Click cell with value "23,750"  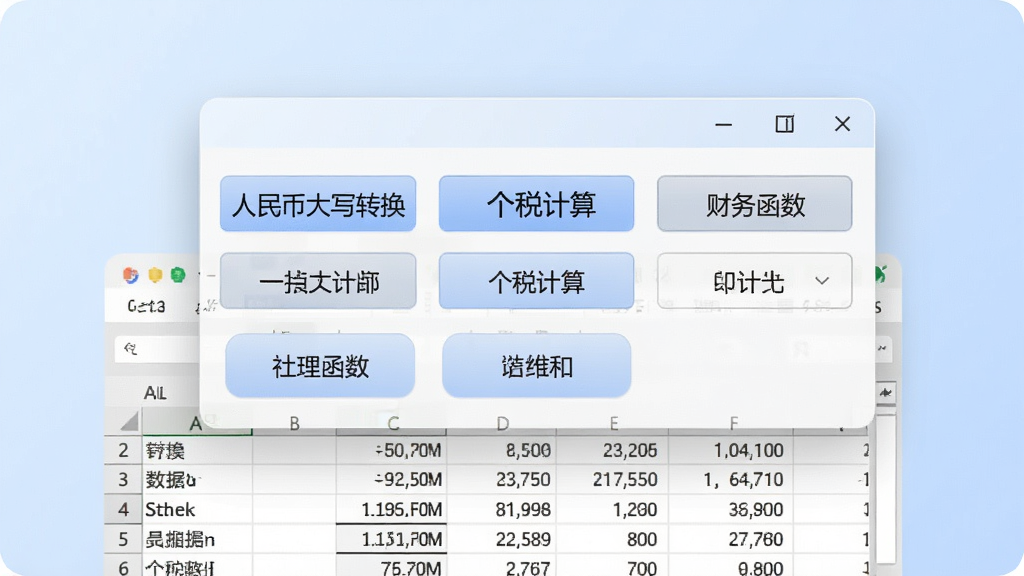coord(502,479)
